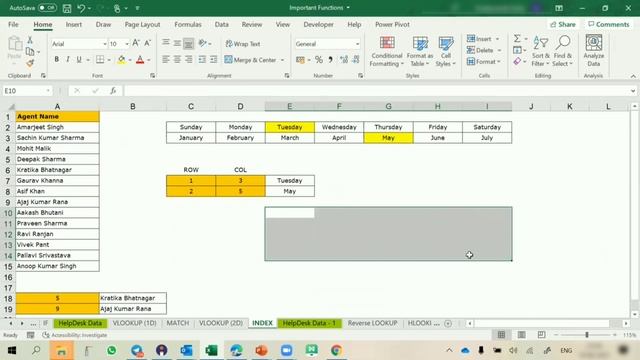
Task: Click the Save icon in the title bar
Action: (67, 8)
